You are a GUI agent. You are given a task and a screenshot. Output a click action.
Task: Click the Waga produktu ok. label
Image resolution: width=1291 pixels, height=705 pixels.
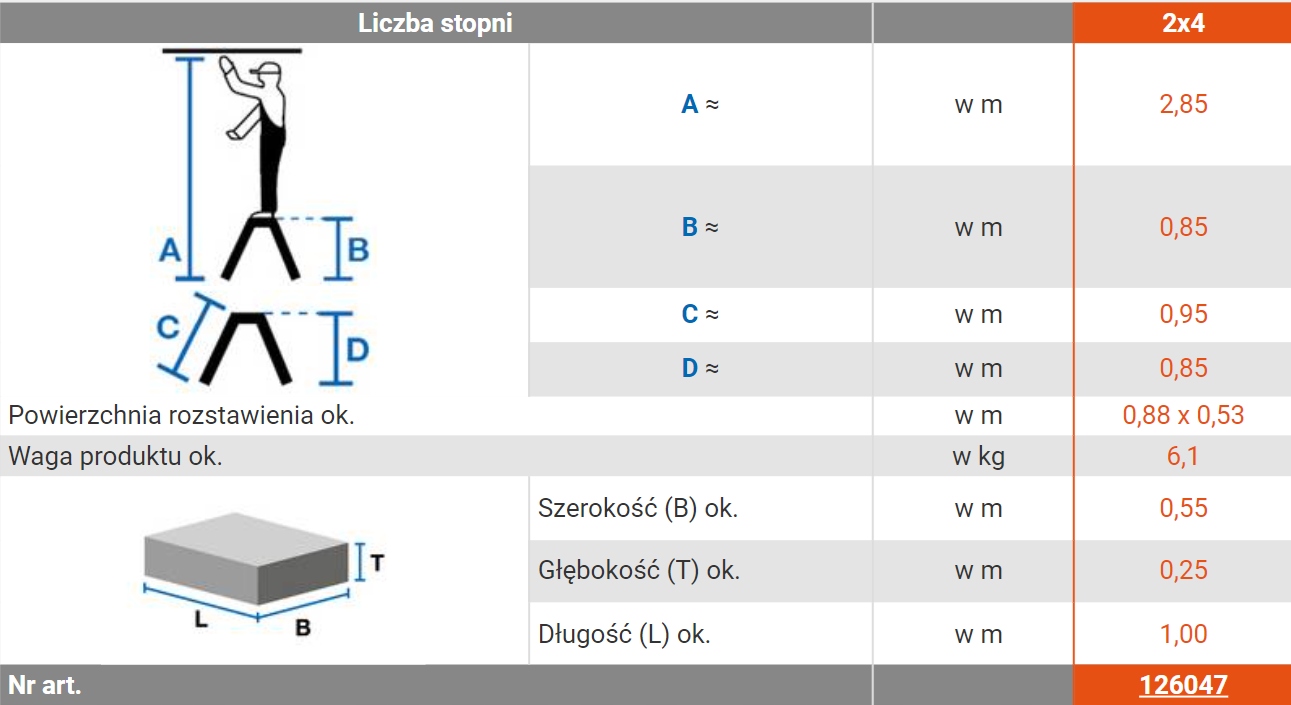coord(116,457)
